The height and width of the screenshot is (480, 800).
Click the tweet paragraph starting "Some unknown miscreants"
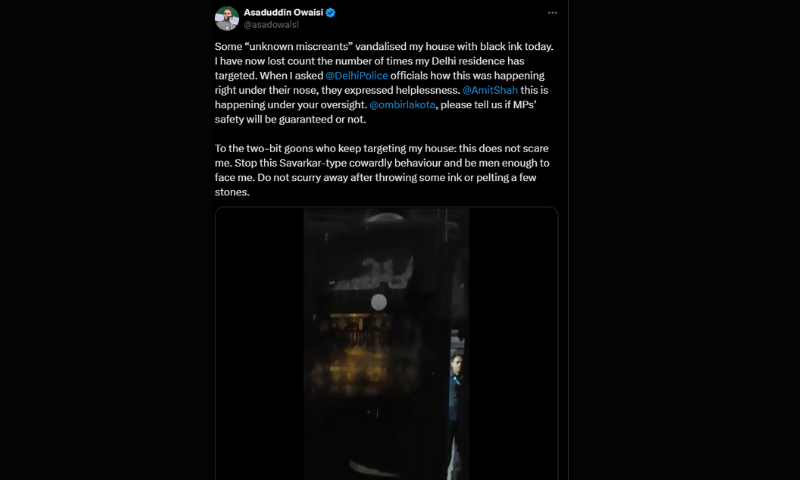pos(384,83)
